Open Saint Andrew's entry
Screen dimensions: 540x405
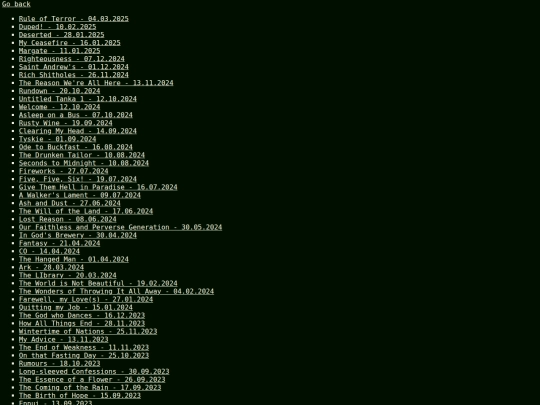tap(74, 67)
